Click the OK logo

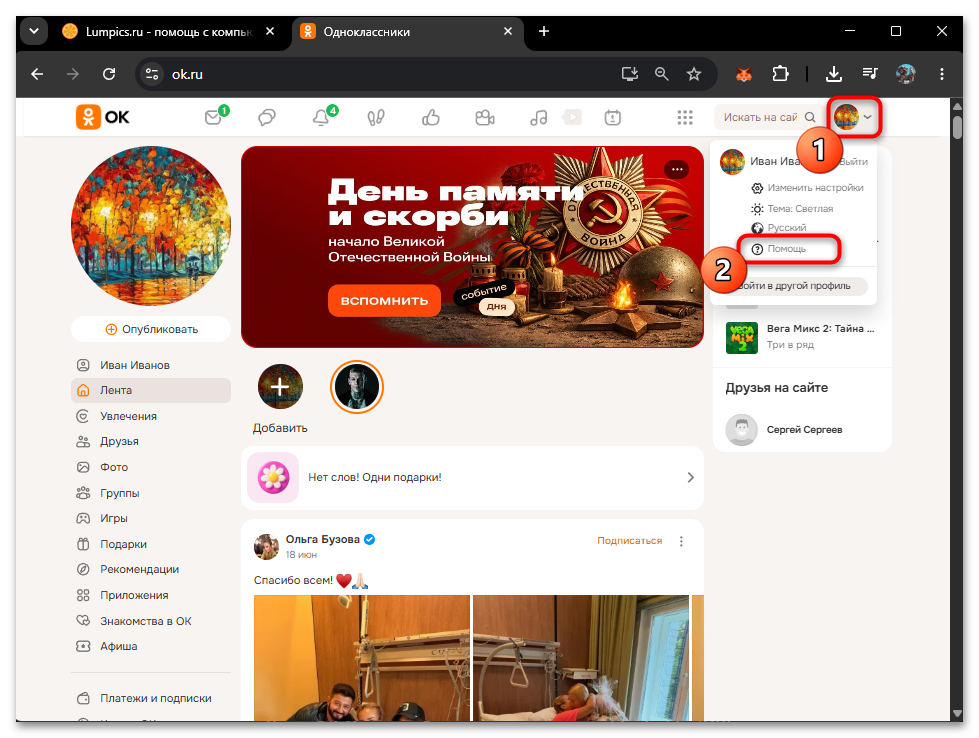pos(102,117)
